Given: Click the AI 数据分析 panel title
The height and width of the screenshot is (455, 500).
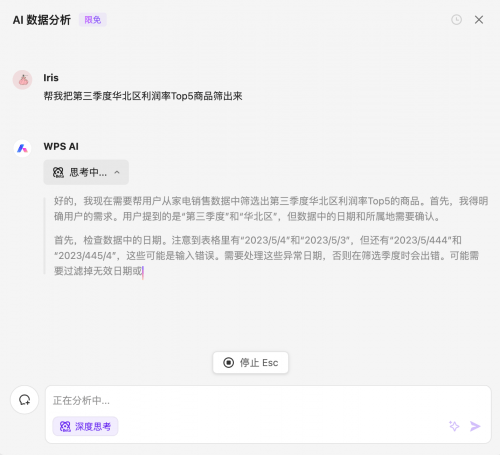Looking at the screenshot, I should pyautogui.click(x=42, y=20).
